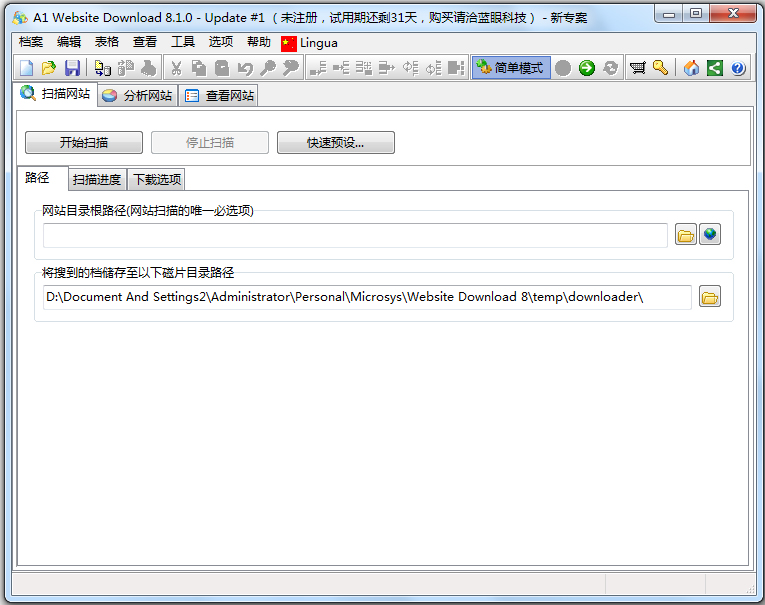Click the paste clipboard toolbar icon

click(222, 68)
